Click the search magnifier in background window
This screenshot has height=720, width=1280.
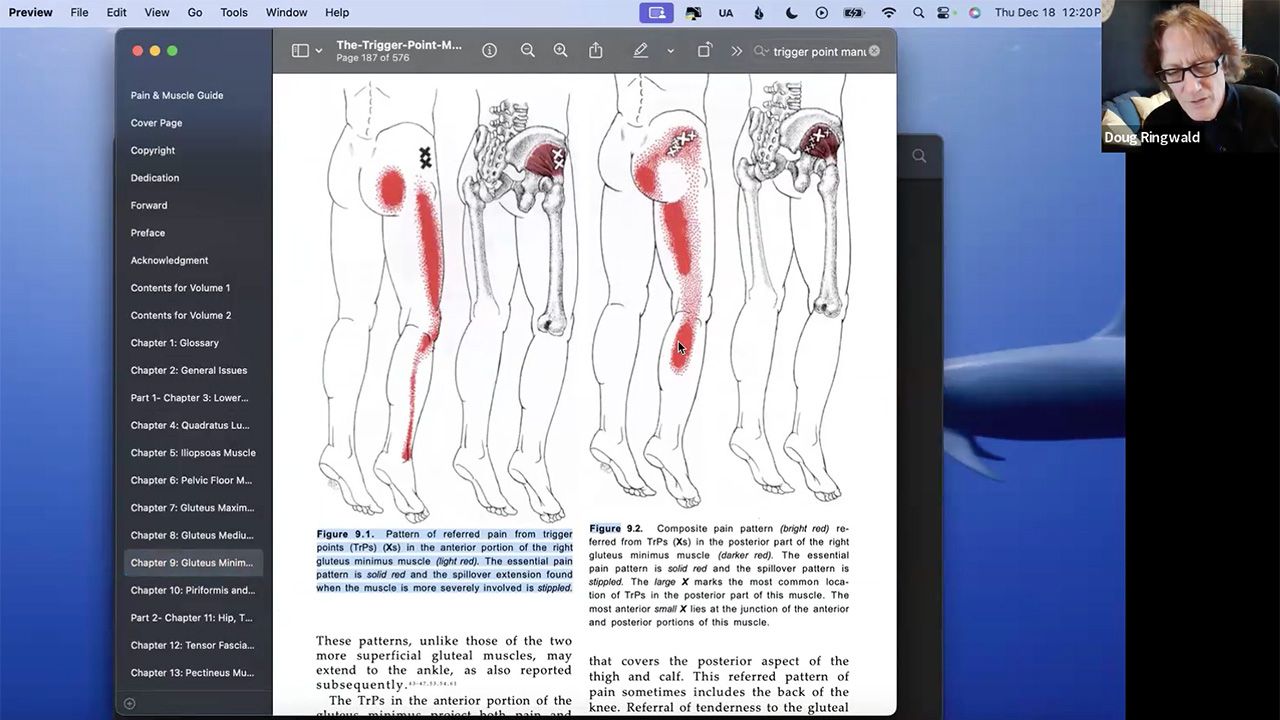pyautogui.click(x=919, y=156)
